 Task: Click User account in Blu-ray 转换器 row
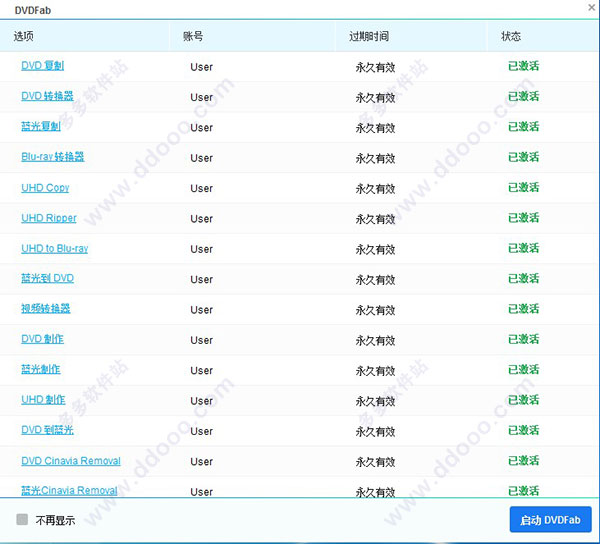(202, 158)
